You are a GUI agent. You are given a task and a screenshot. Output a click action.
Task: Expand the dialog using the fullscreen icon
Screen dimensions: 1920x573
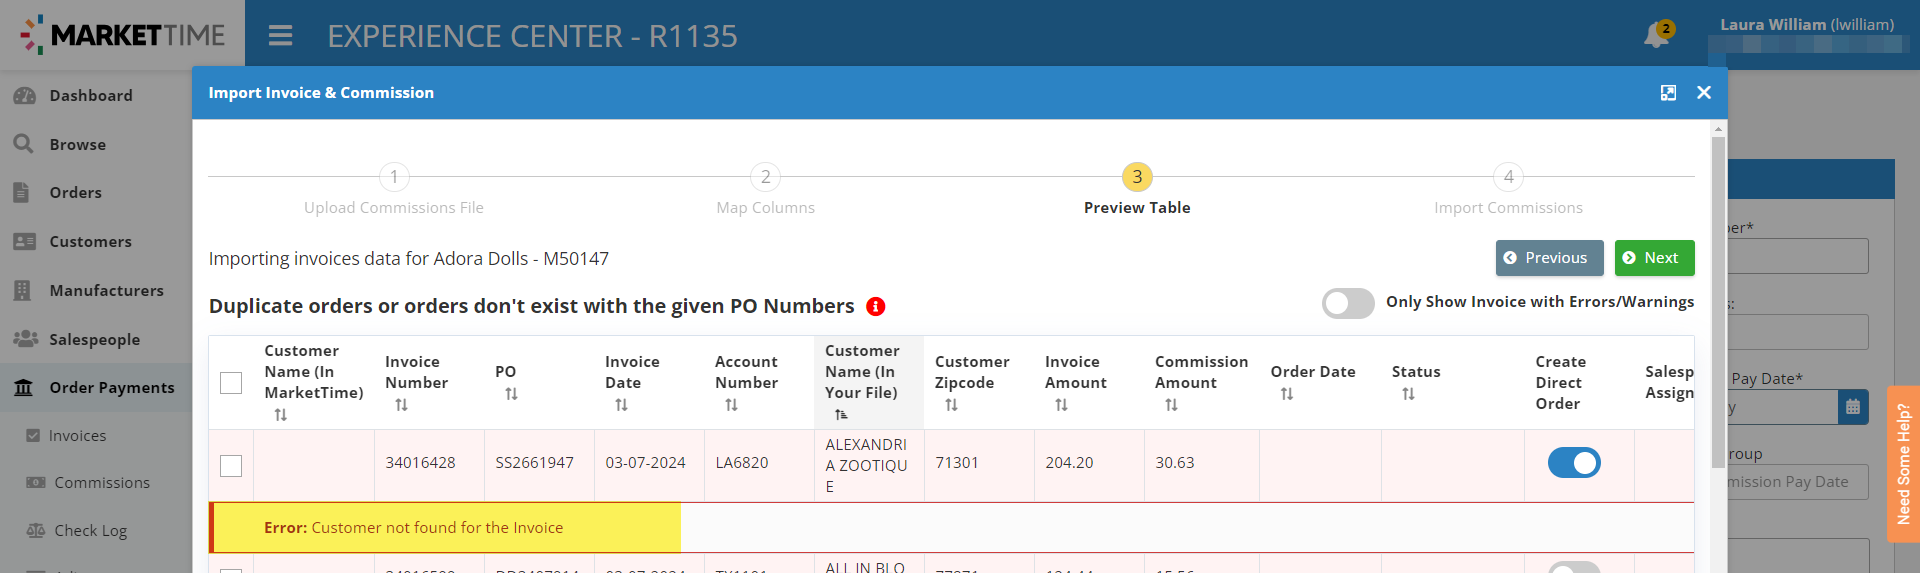1668,93
